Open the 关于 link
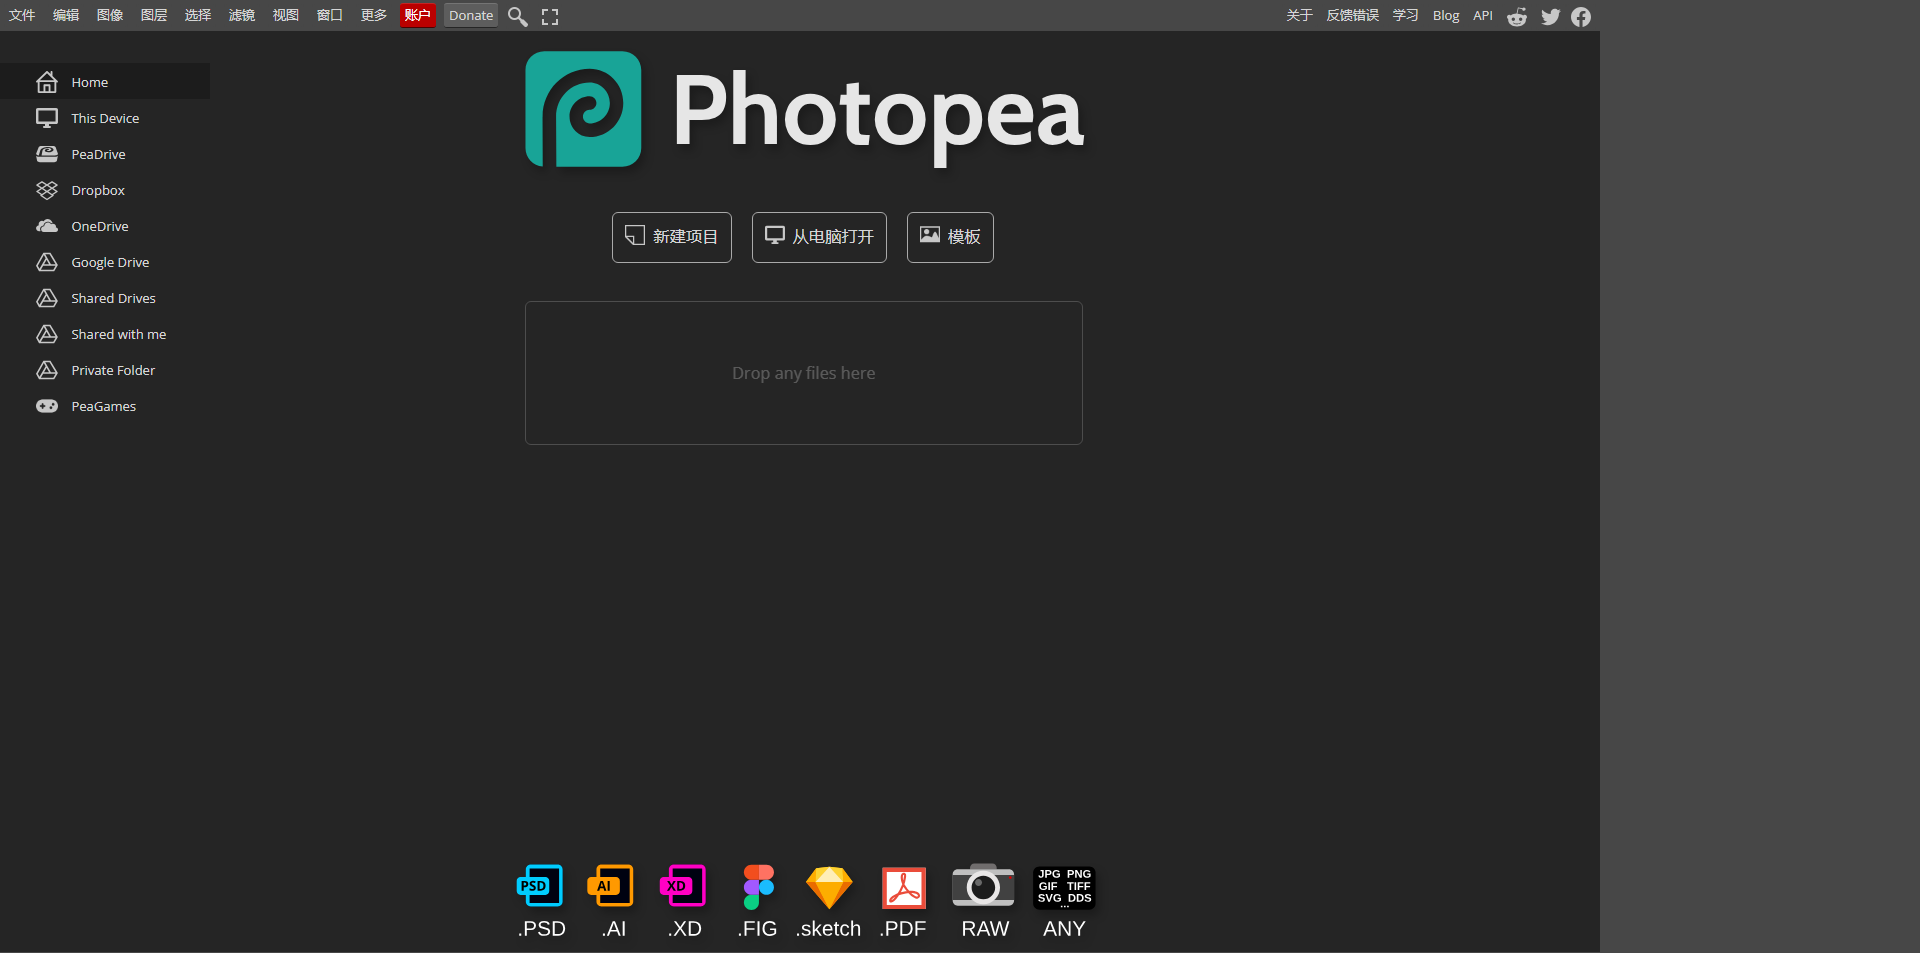The width and height of the screenshot is (1920, 953). 1299,15
